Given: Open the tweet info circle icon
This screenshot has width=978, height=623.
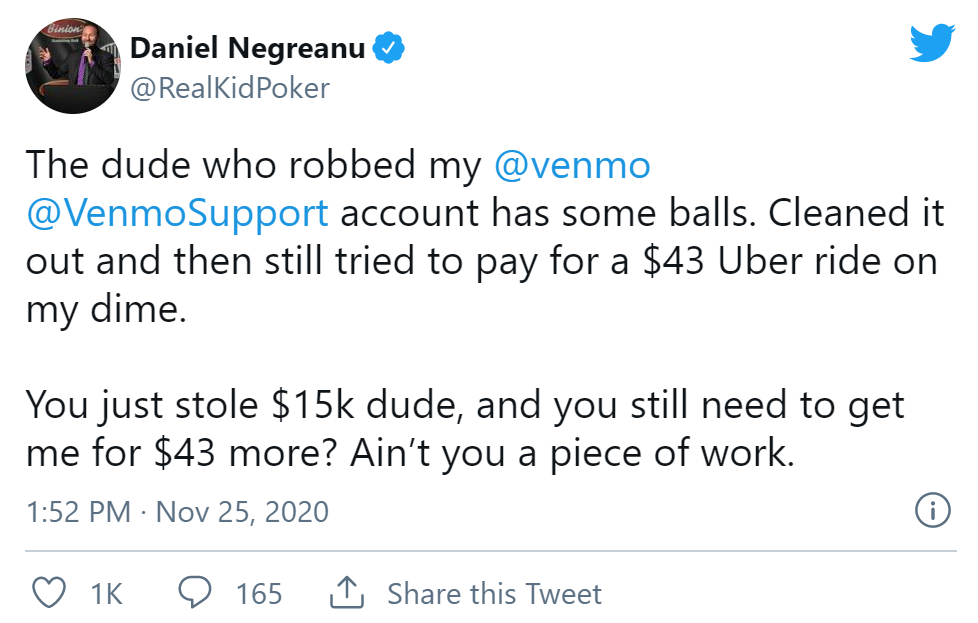Looking at the screenshot, I should pyautogui.click(x=932, y=510).
